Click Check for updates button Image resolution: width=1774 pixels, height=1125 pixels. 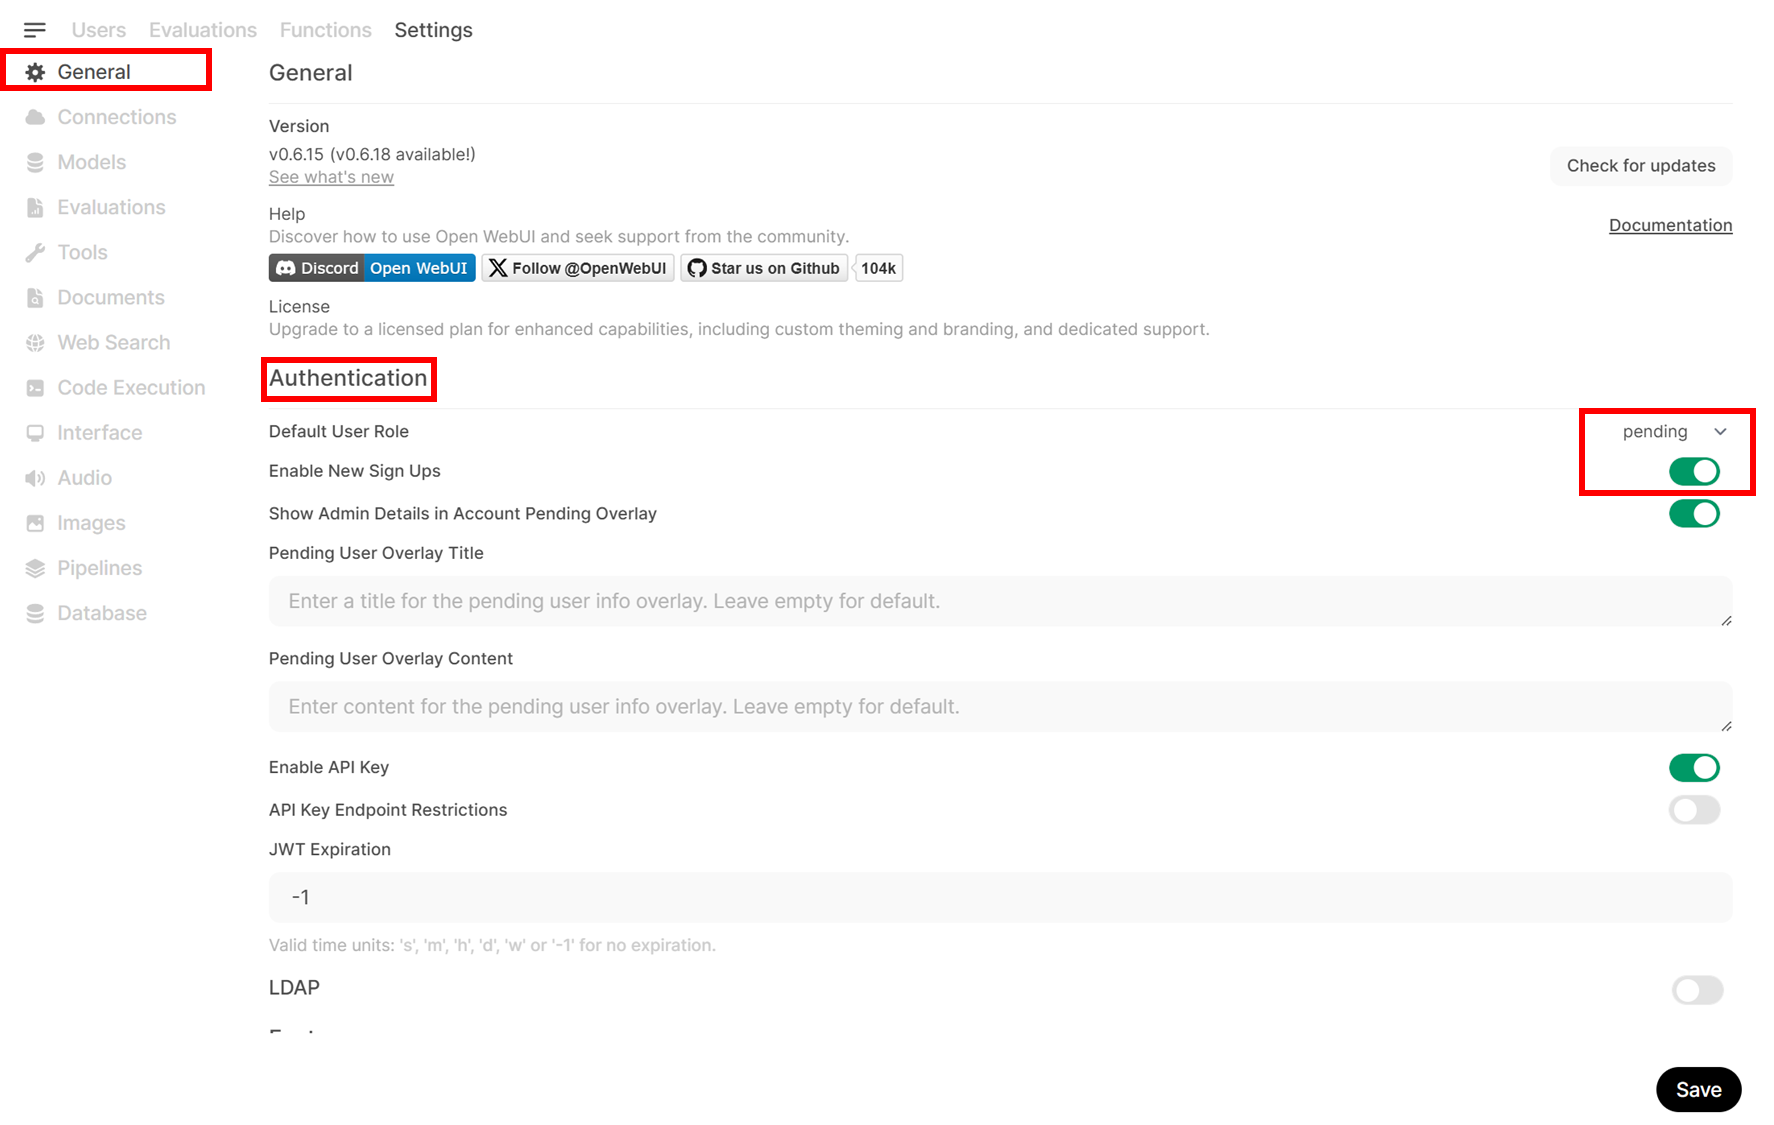pyautogui.click(x=1641, y=166)
